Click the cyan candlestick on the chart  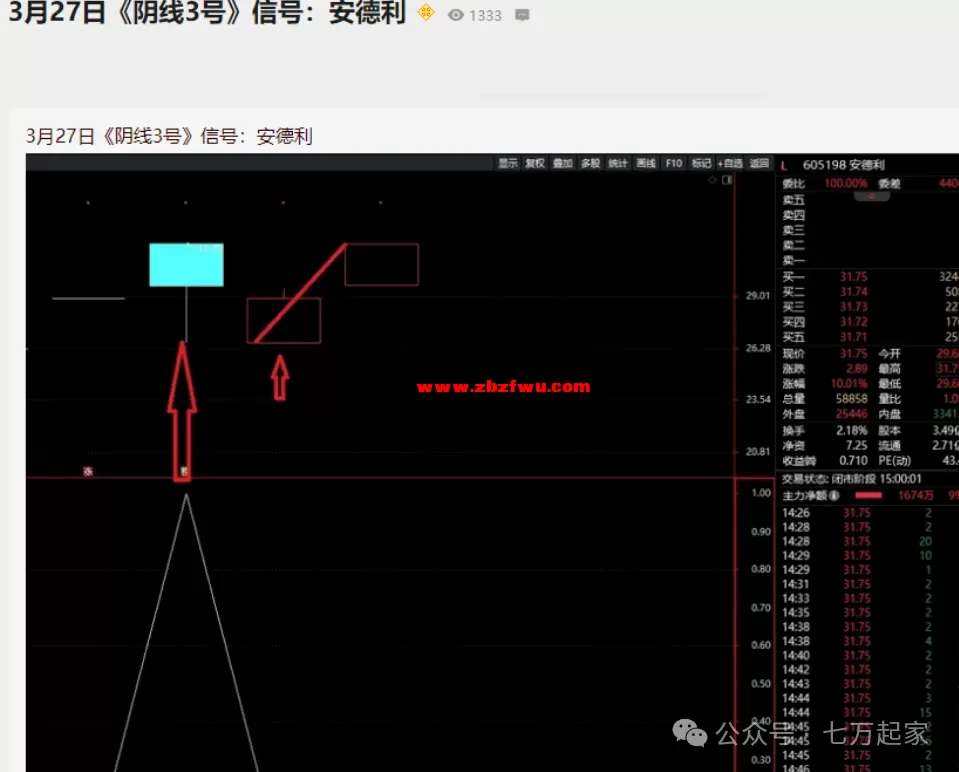(187, 265)
